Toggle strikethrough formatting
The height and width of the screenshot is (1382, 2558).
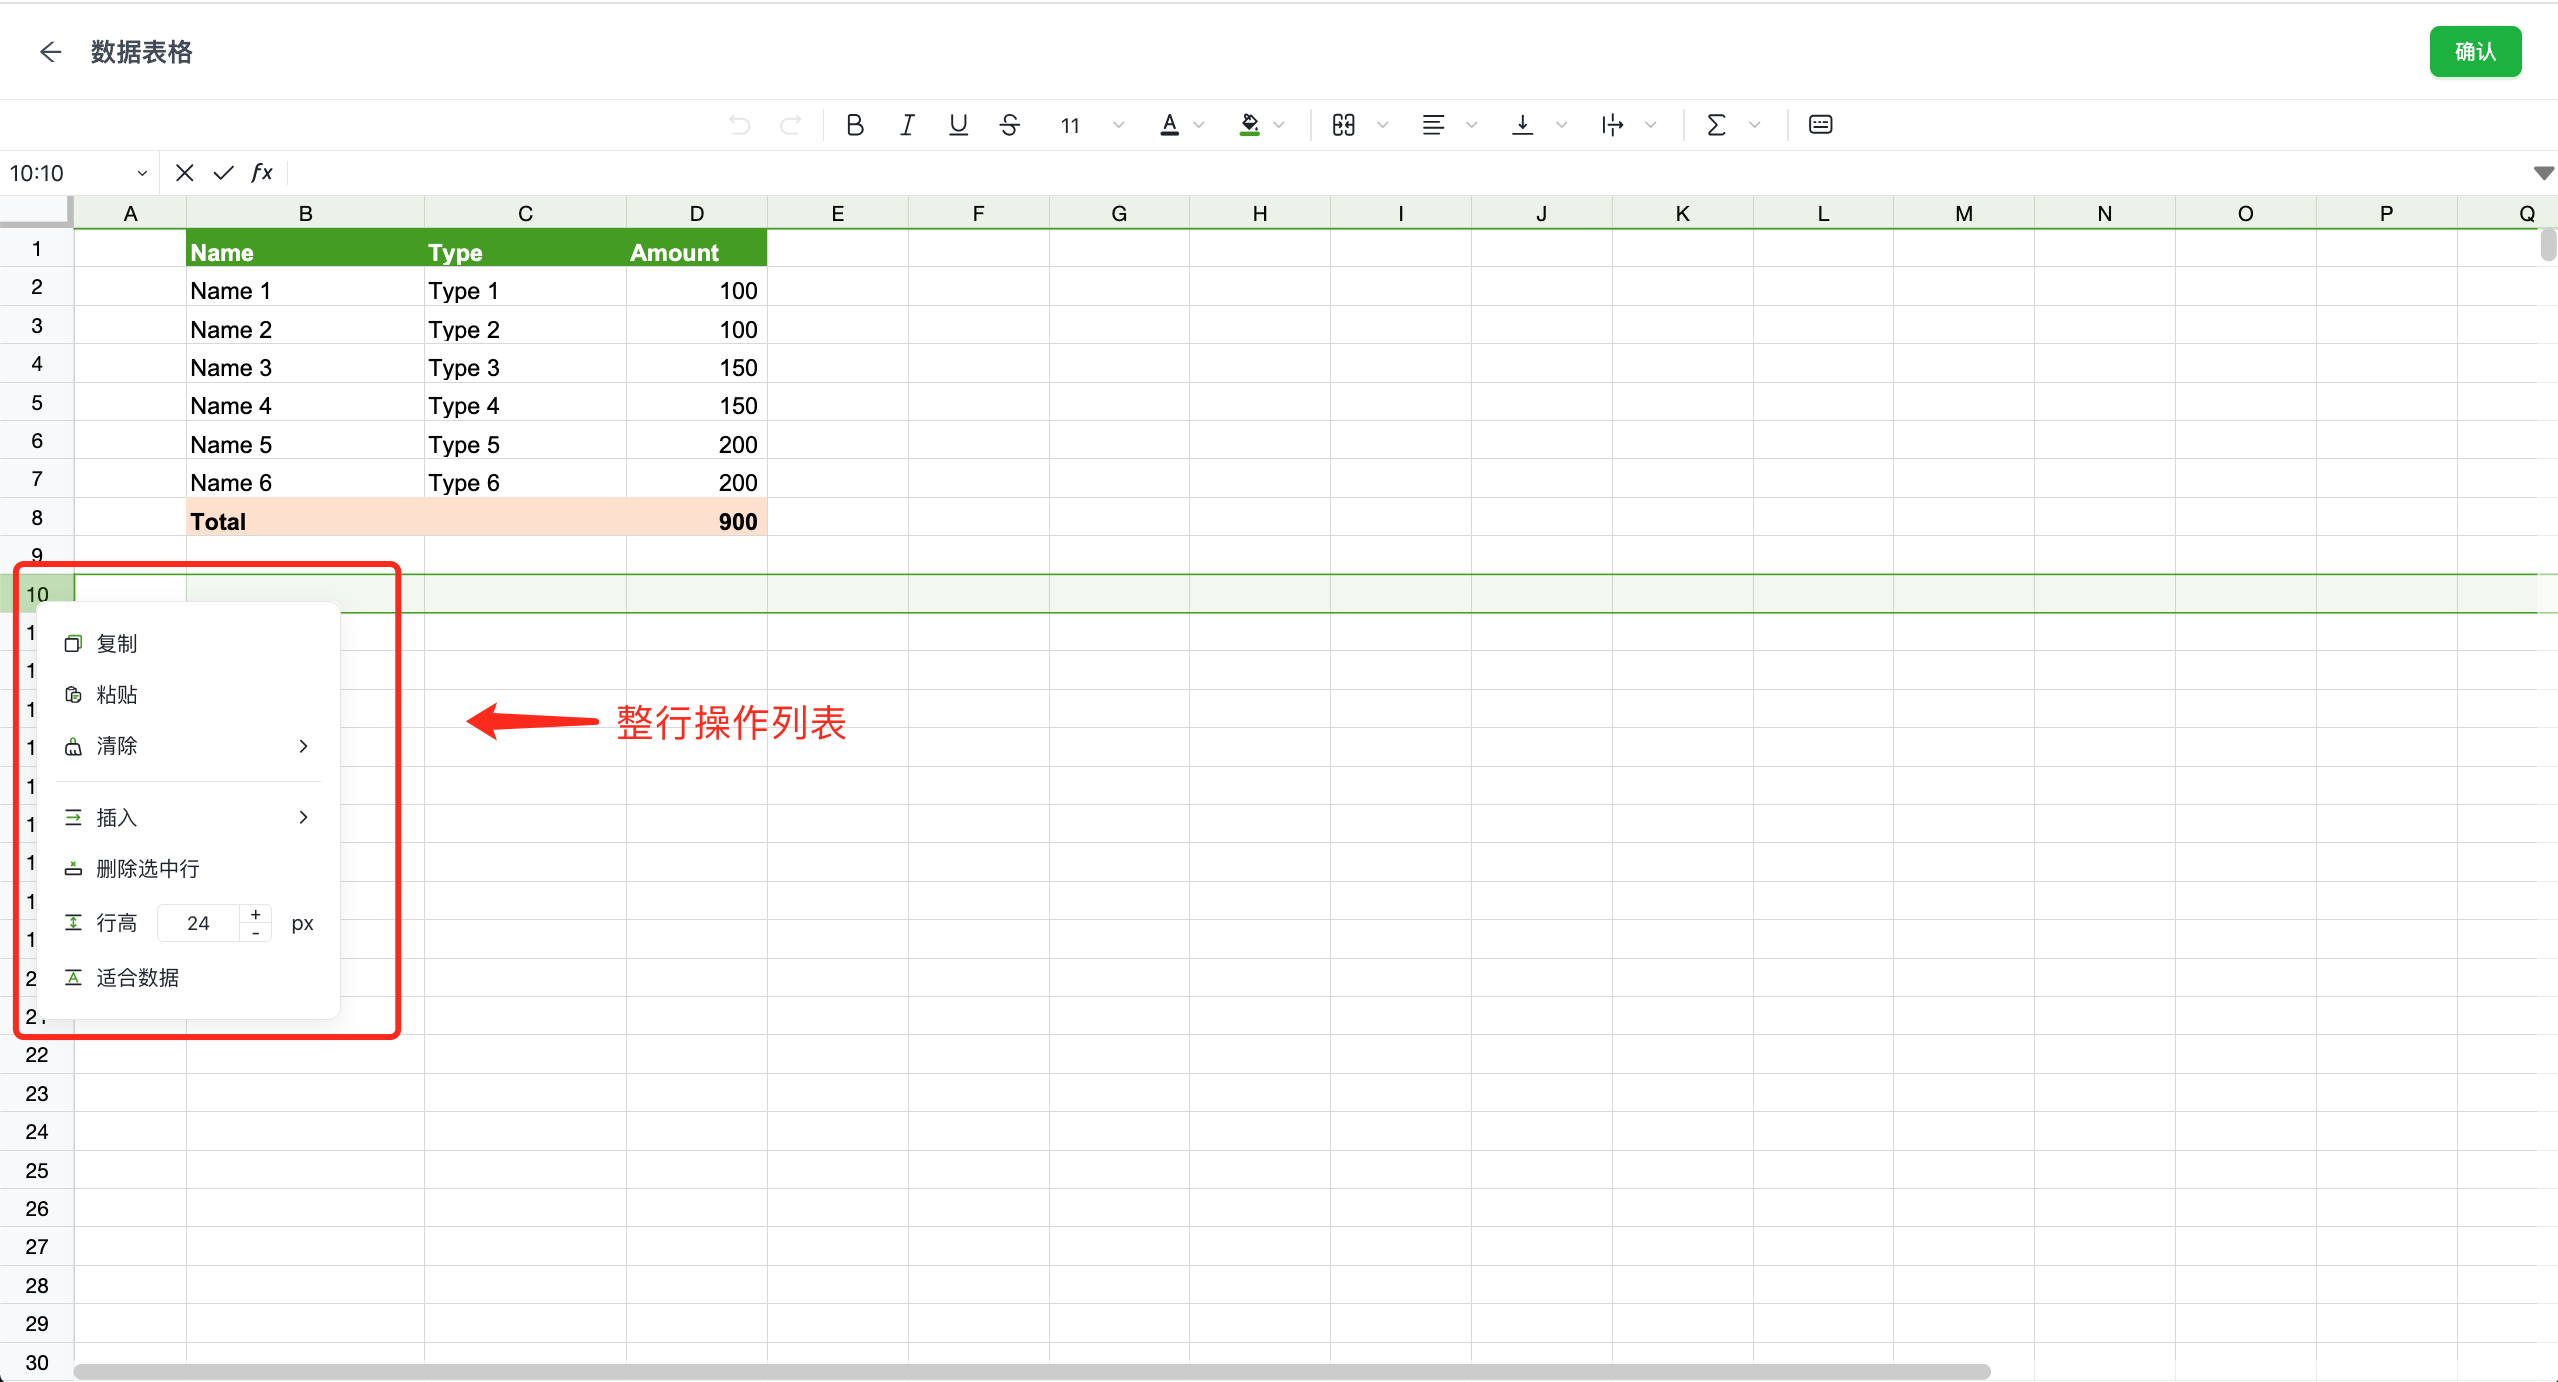(x=1010, y=125)
